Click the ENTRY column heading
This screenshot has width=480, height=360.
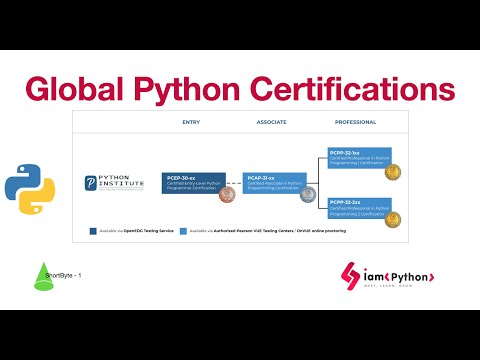(x=191, y=122)
